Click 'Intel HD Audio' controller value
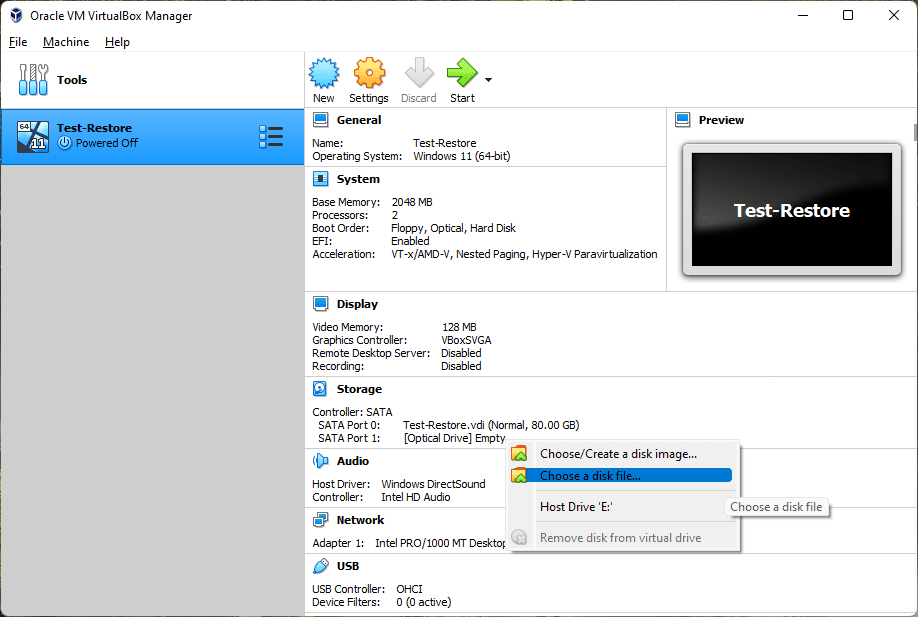This screenshot has height=617, width=918. pyautogui.click(x=416, y=497)
